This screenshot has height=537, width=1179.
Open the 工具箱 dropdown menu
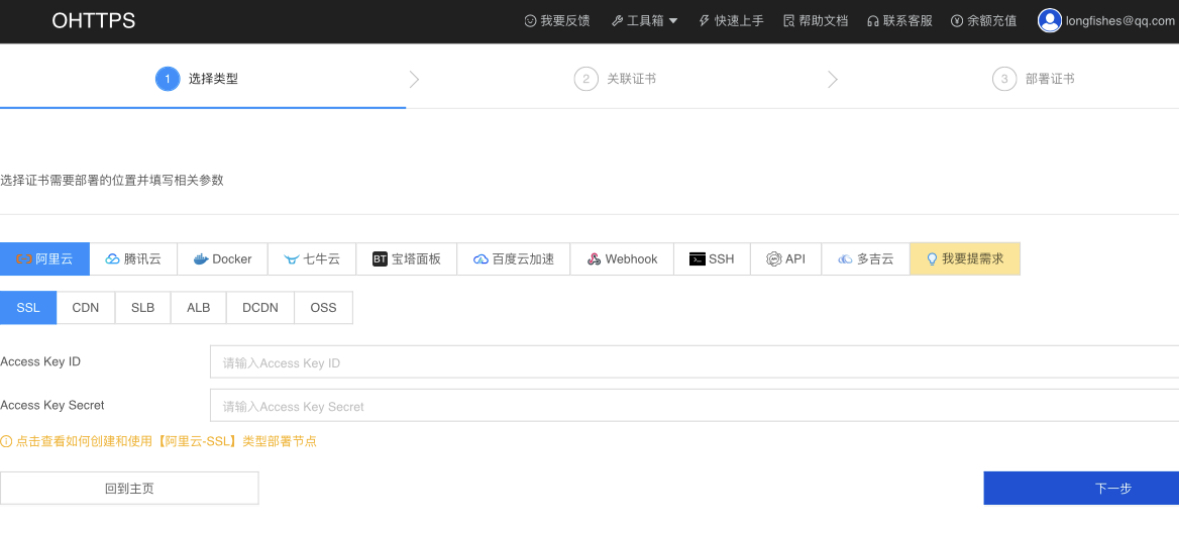pyautogui.click(x=645, y=21)
